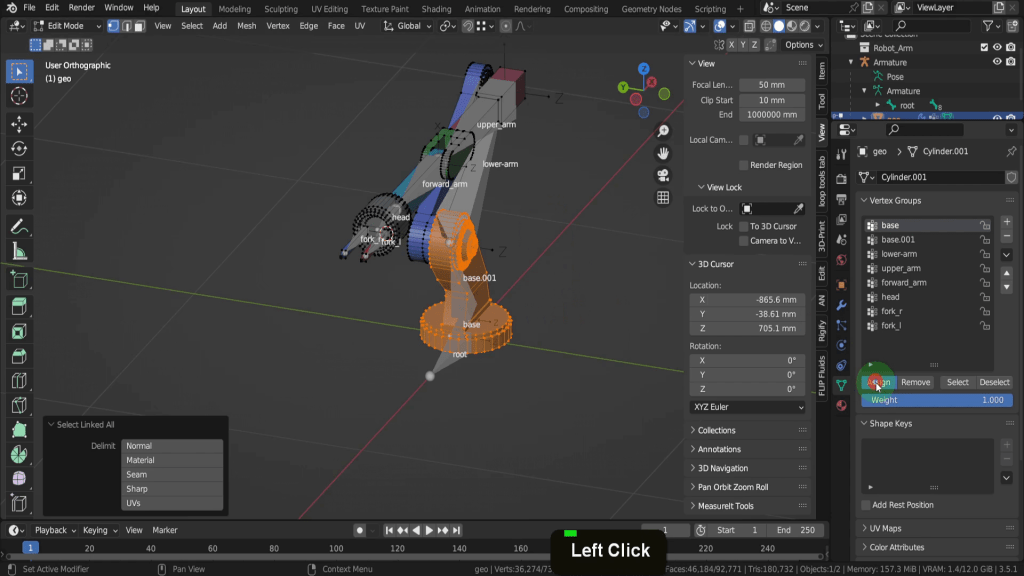This screenshot has height=576, width=1024.
Task: Switch to orthographic grid view icon
Action: click(663, 198)
